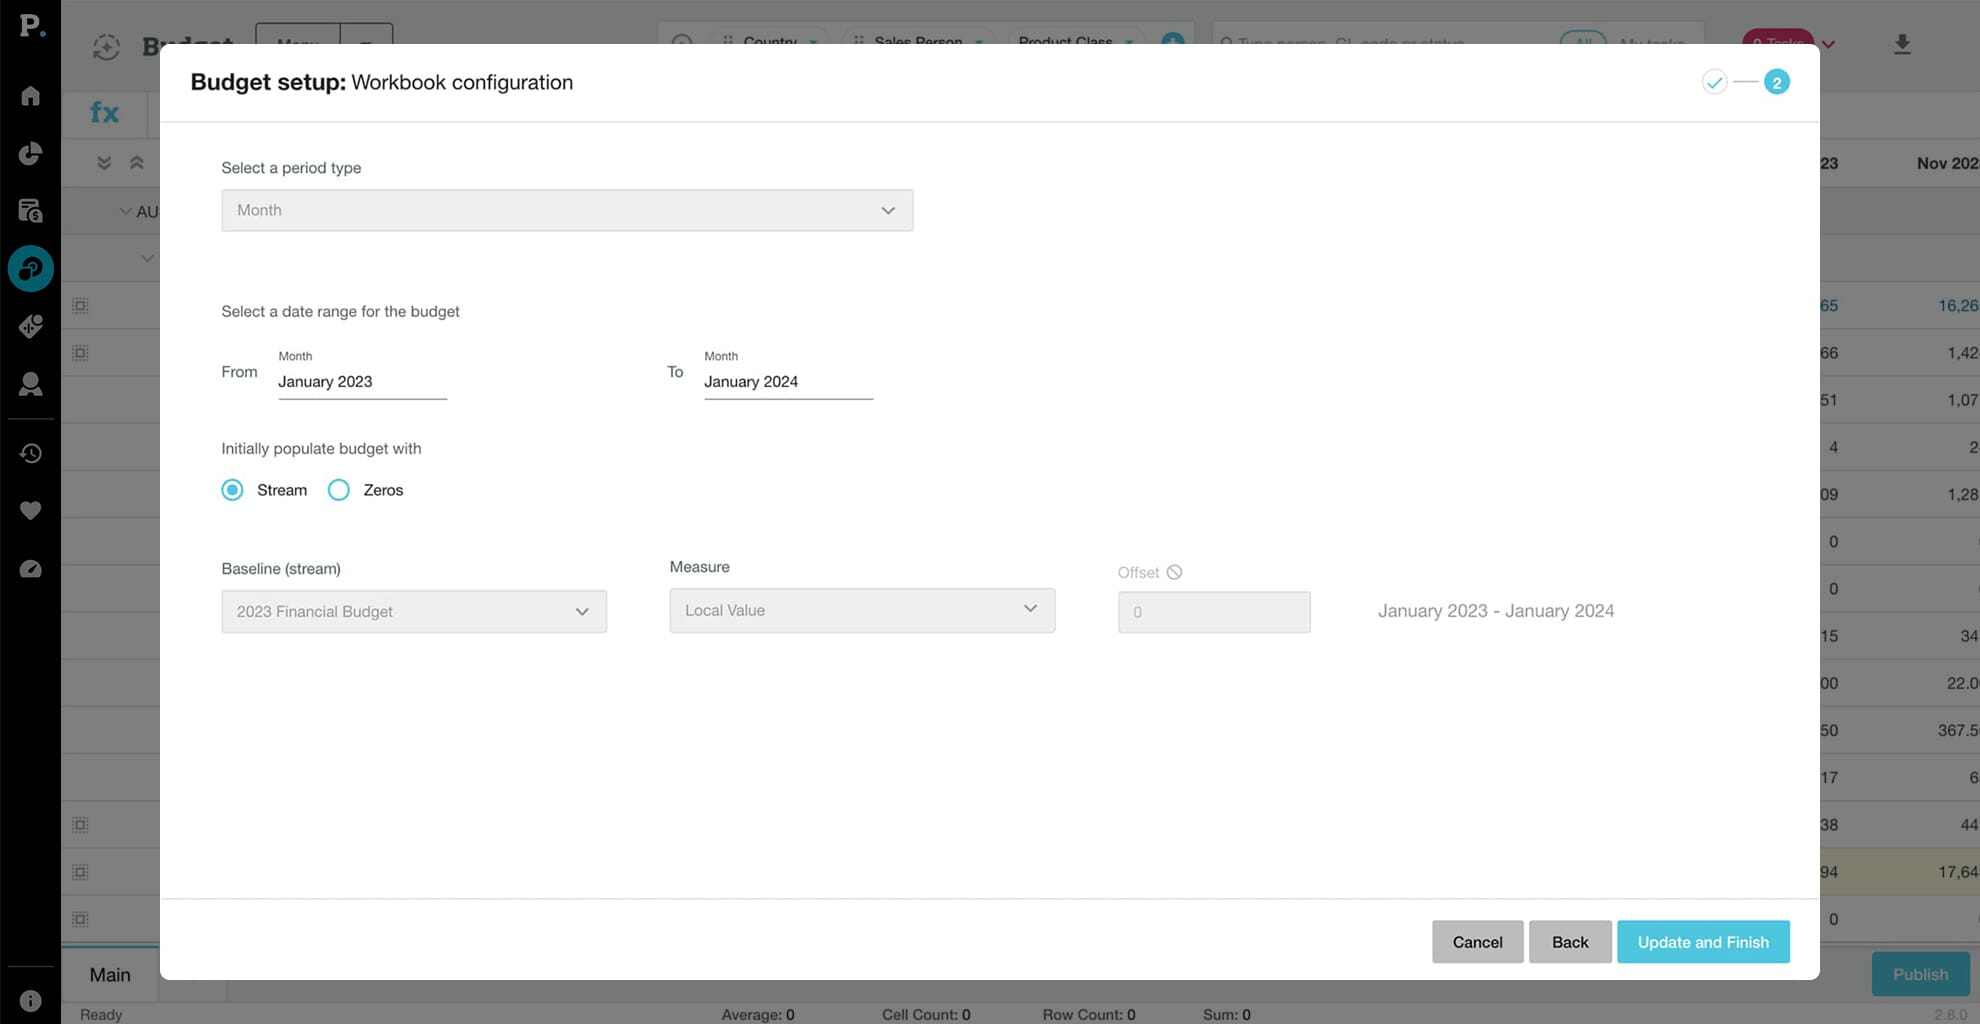Open the Baseline stream dropdown
The height and width of the screenshot is (1024, 1980).
click(413, 612)
